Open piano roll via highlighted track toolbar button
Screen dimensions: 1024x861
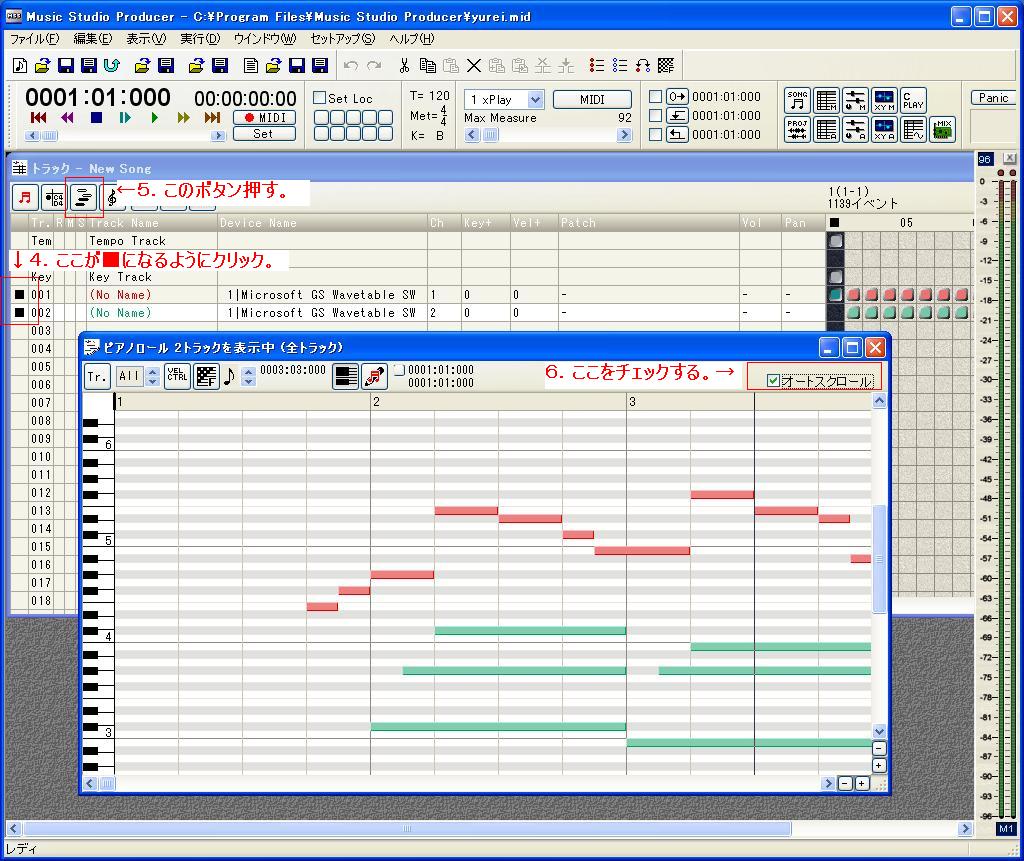point(83,197)
